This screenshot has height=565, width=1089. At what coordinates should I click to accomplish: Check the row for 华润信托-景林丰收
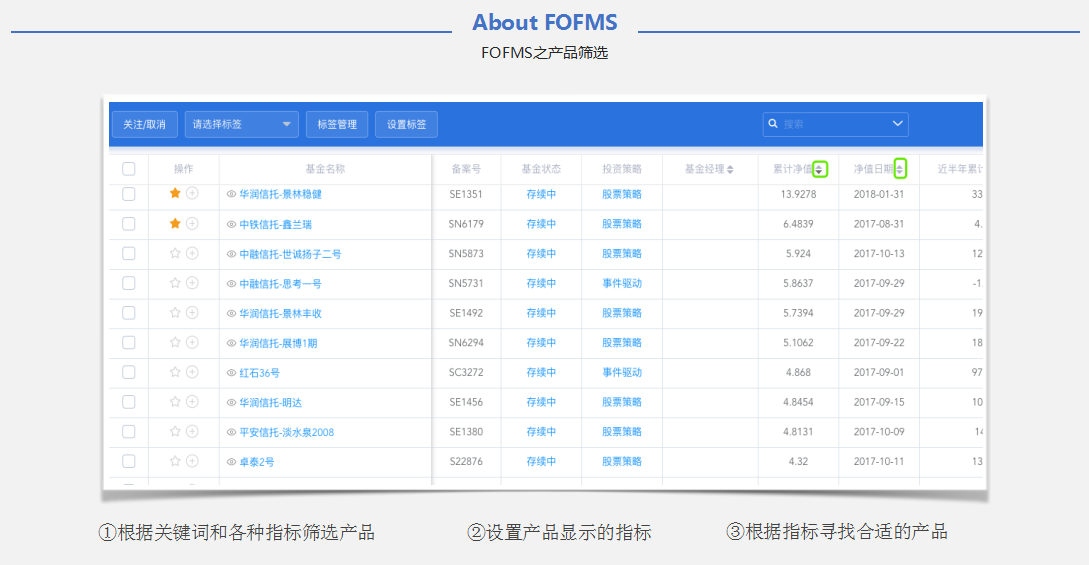pos(128,313)
